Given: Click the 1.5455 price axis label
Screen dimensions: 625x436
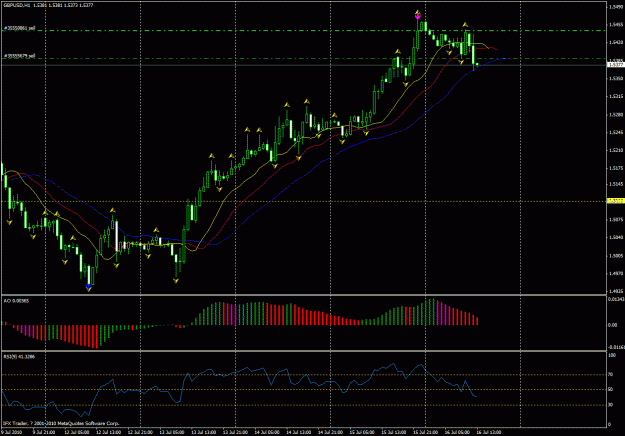Looking at the screenshot, I should click(616, 24).
